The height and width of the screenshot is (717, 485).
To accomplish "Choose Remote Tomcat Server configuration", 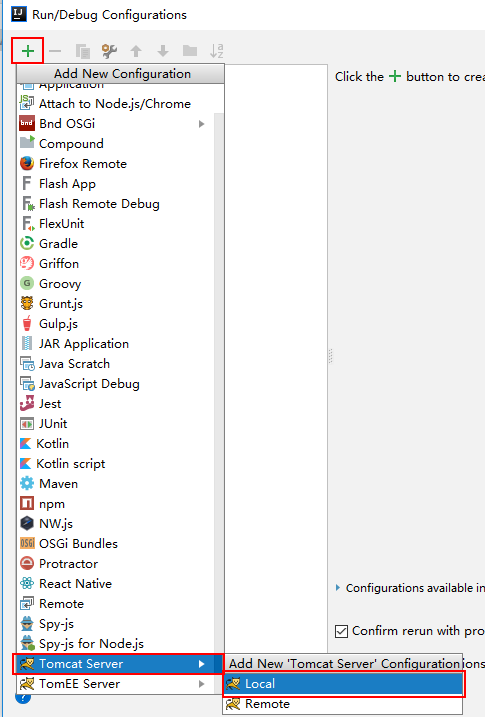I will click(343, 704).
